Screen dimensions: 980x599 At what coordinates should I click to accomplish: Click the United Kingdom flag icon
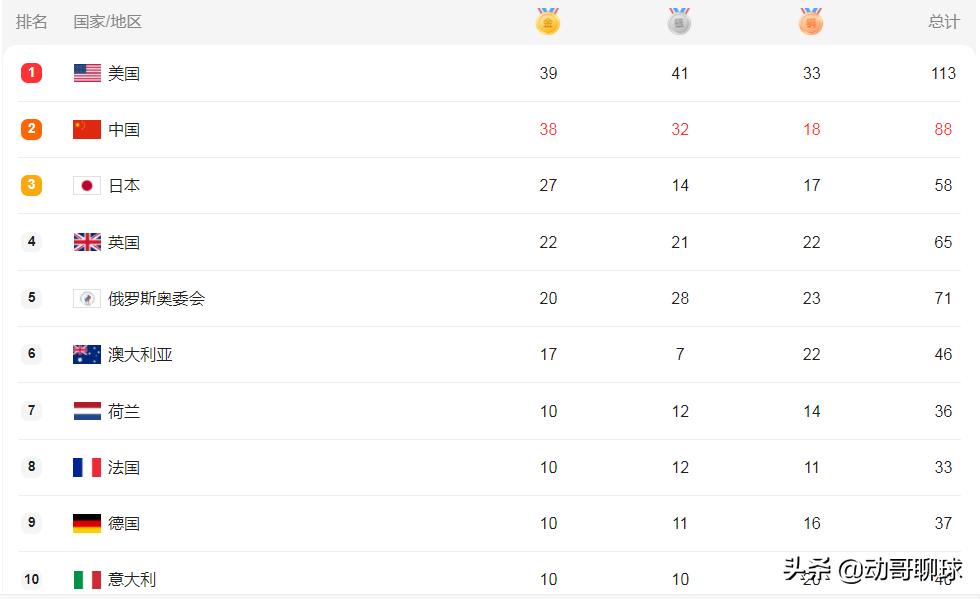pyautogui.click(x=87, y=242)
